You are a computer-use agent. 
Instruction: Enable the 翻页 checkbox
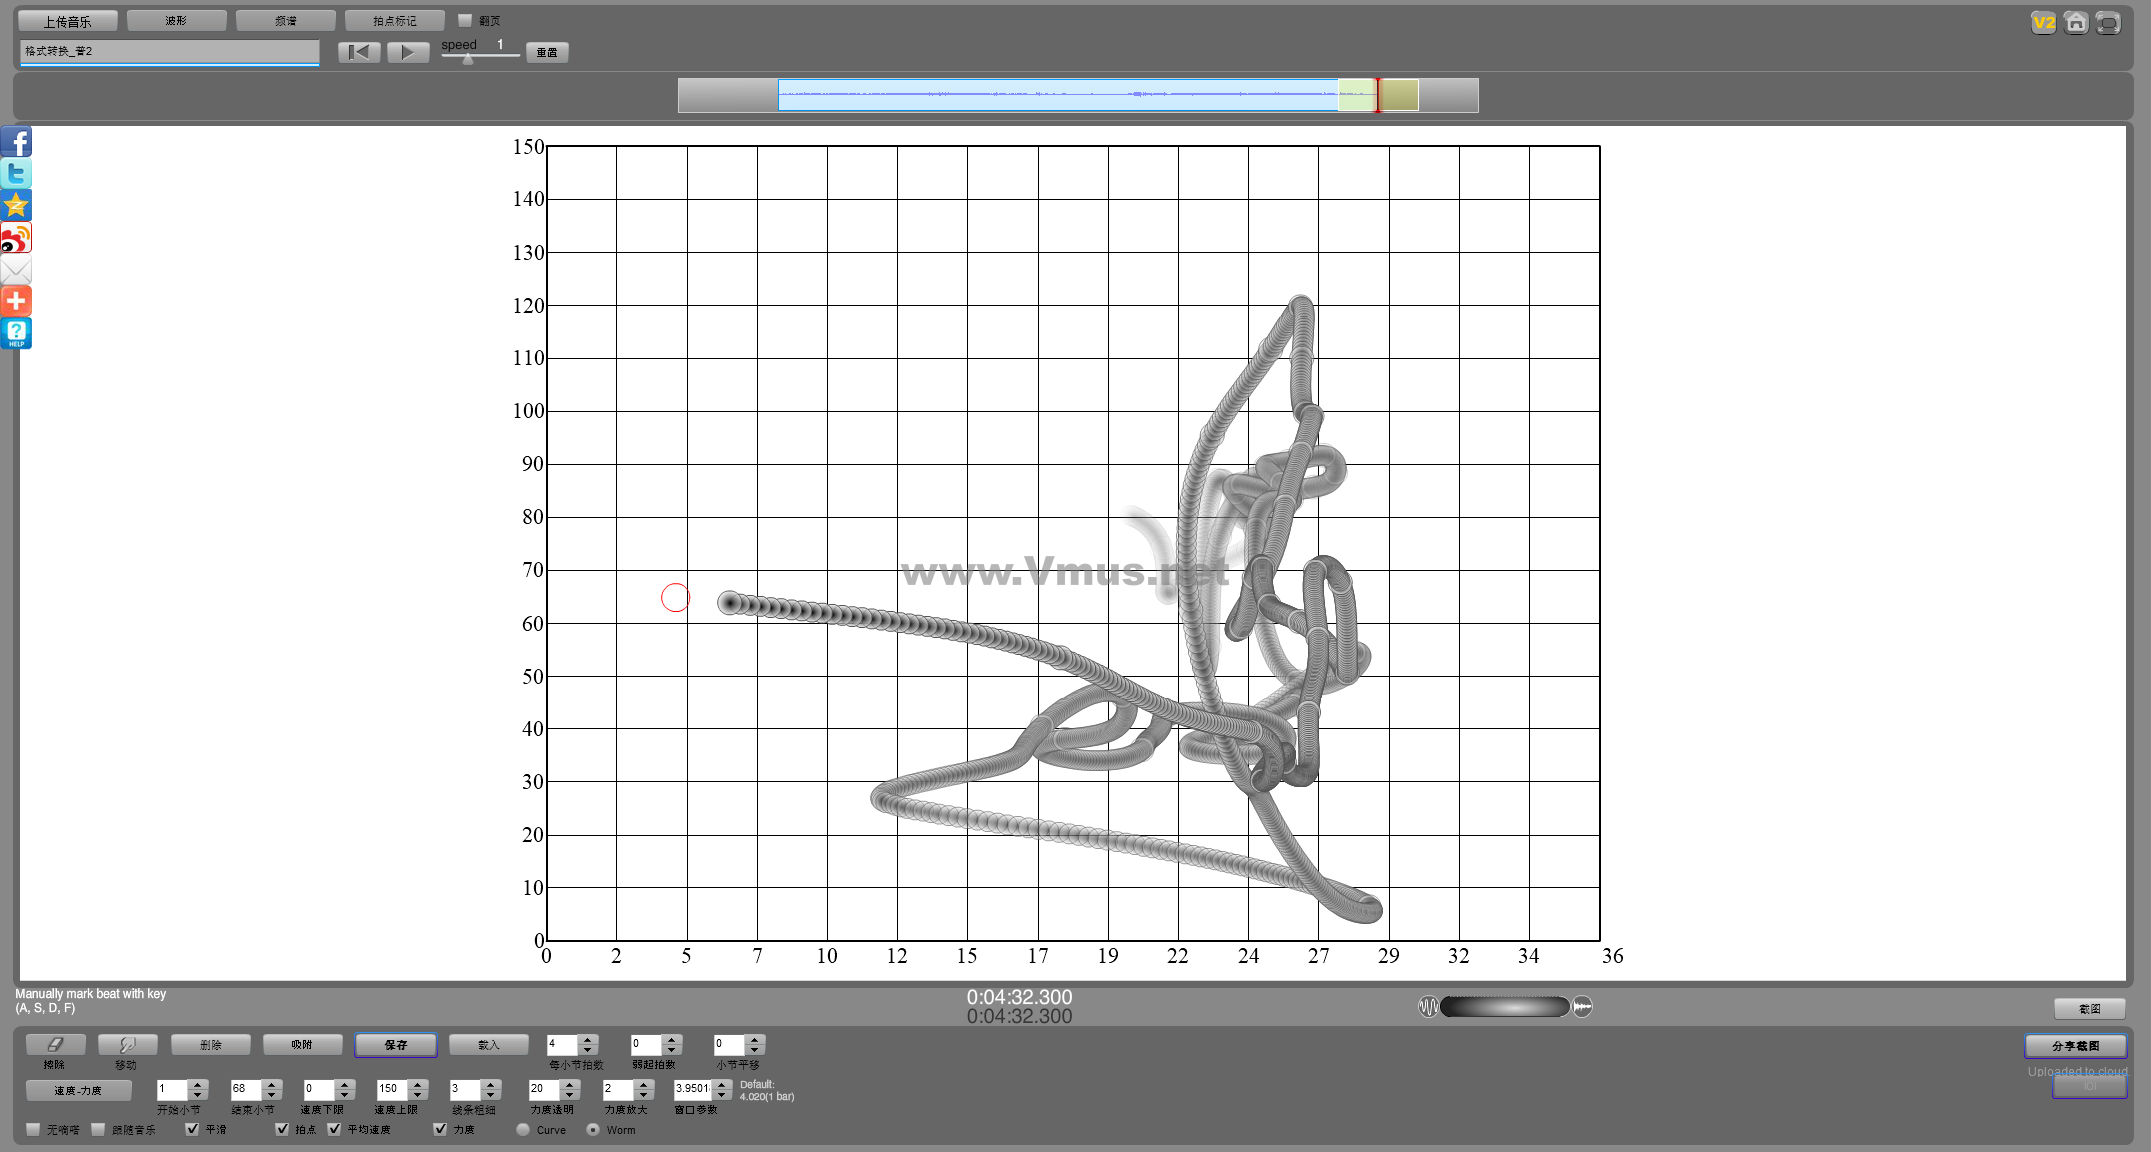[x=465, y=20]
